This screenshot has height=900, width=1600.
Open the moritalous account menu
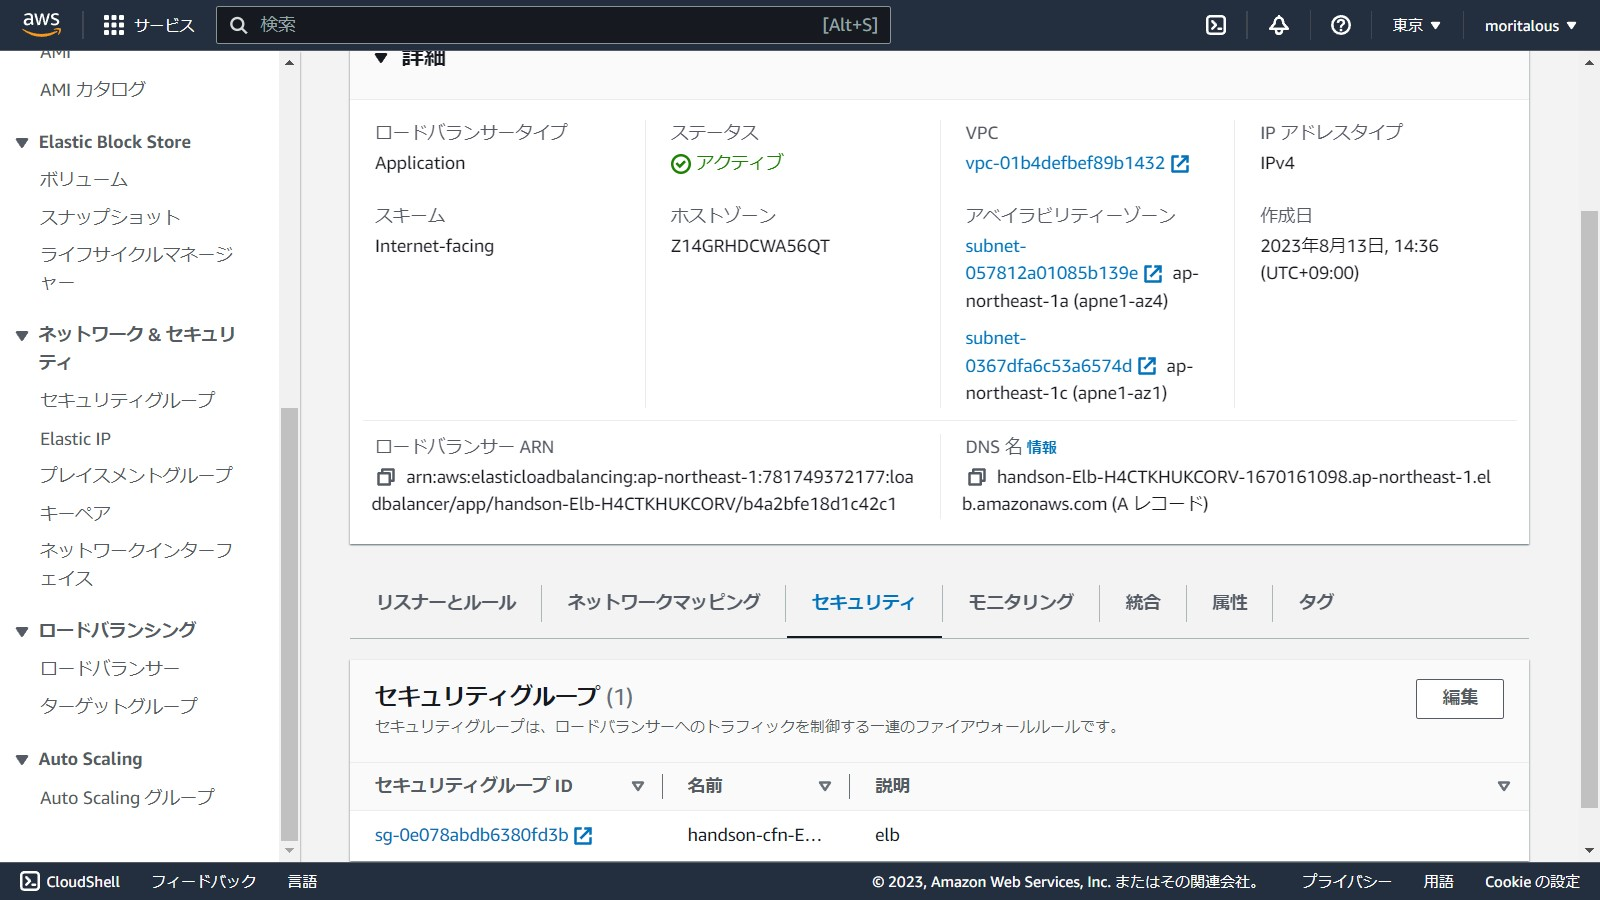(x=1530, y=25)
